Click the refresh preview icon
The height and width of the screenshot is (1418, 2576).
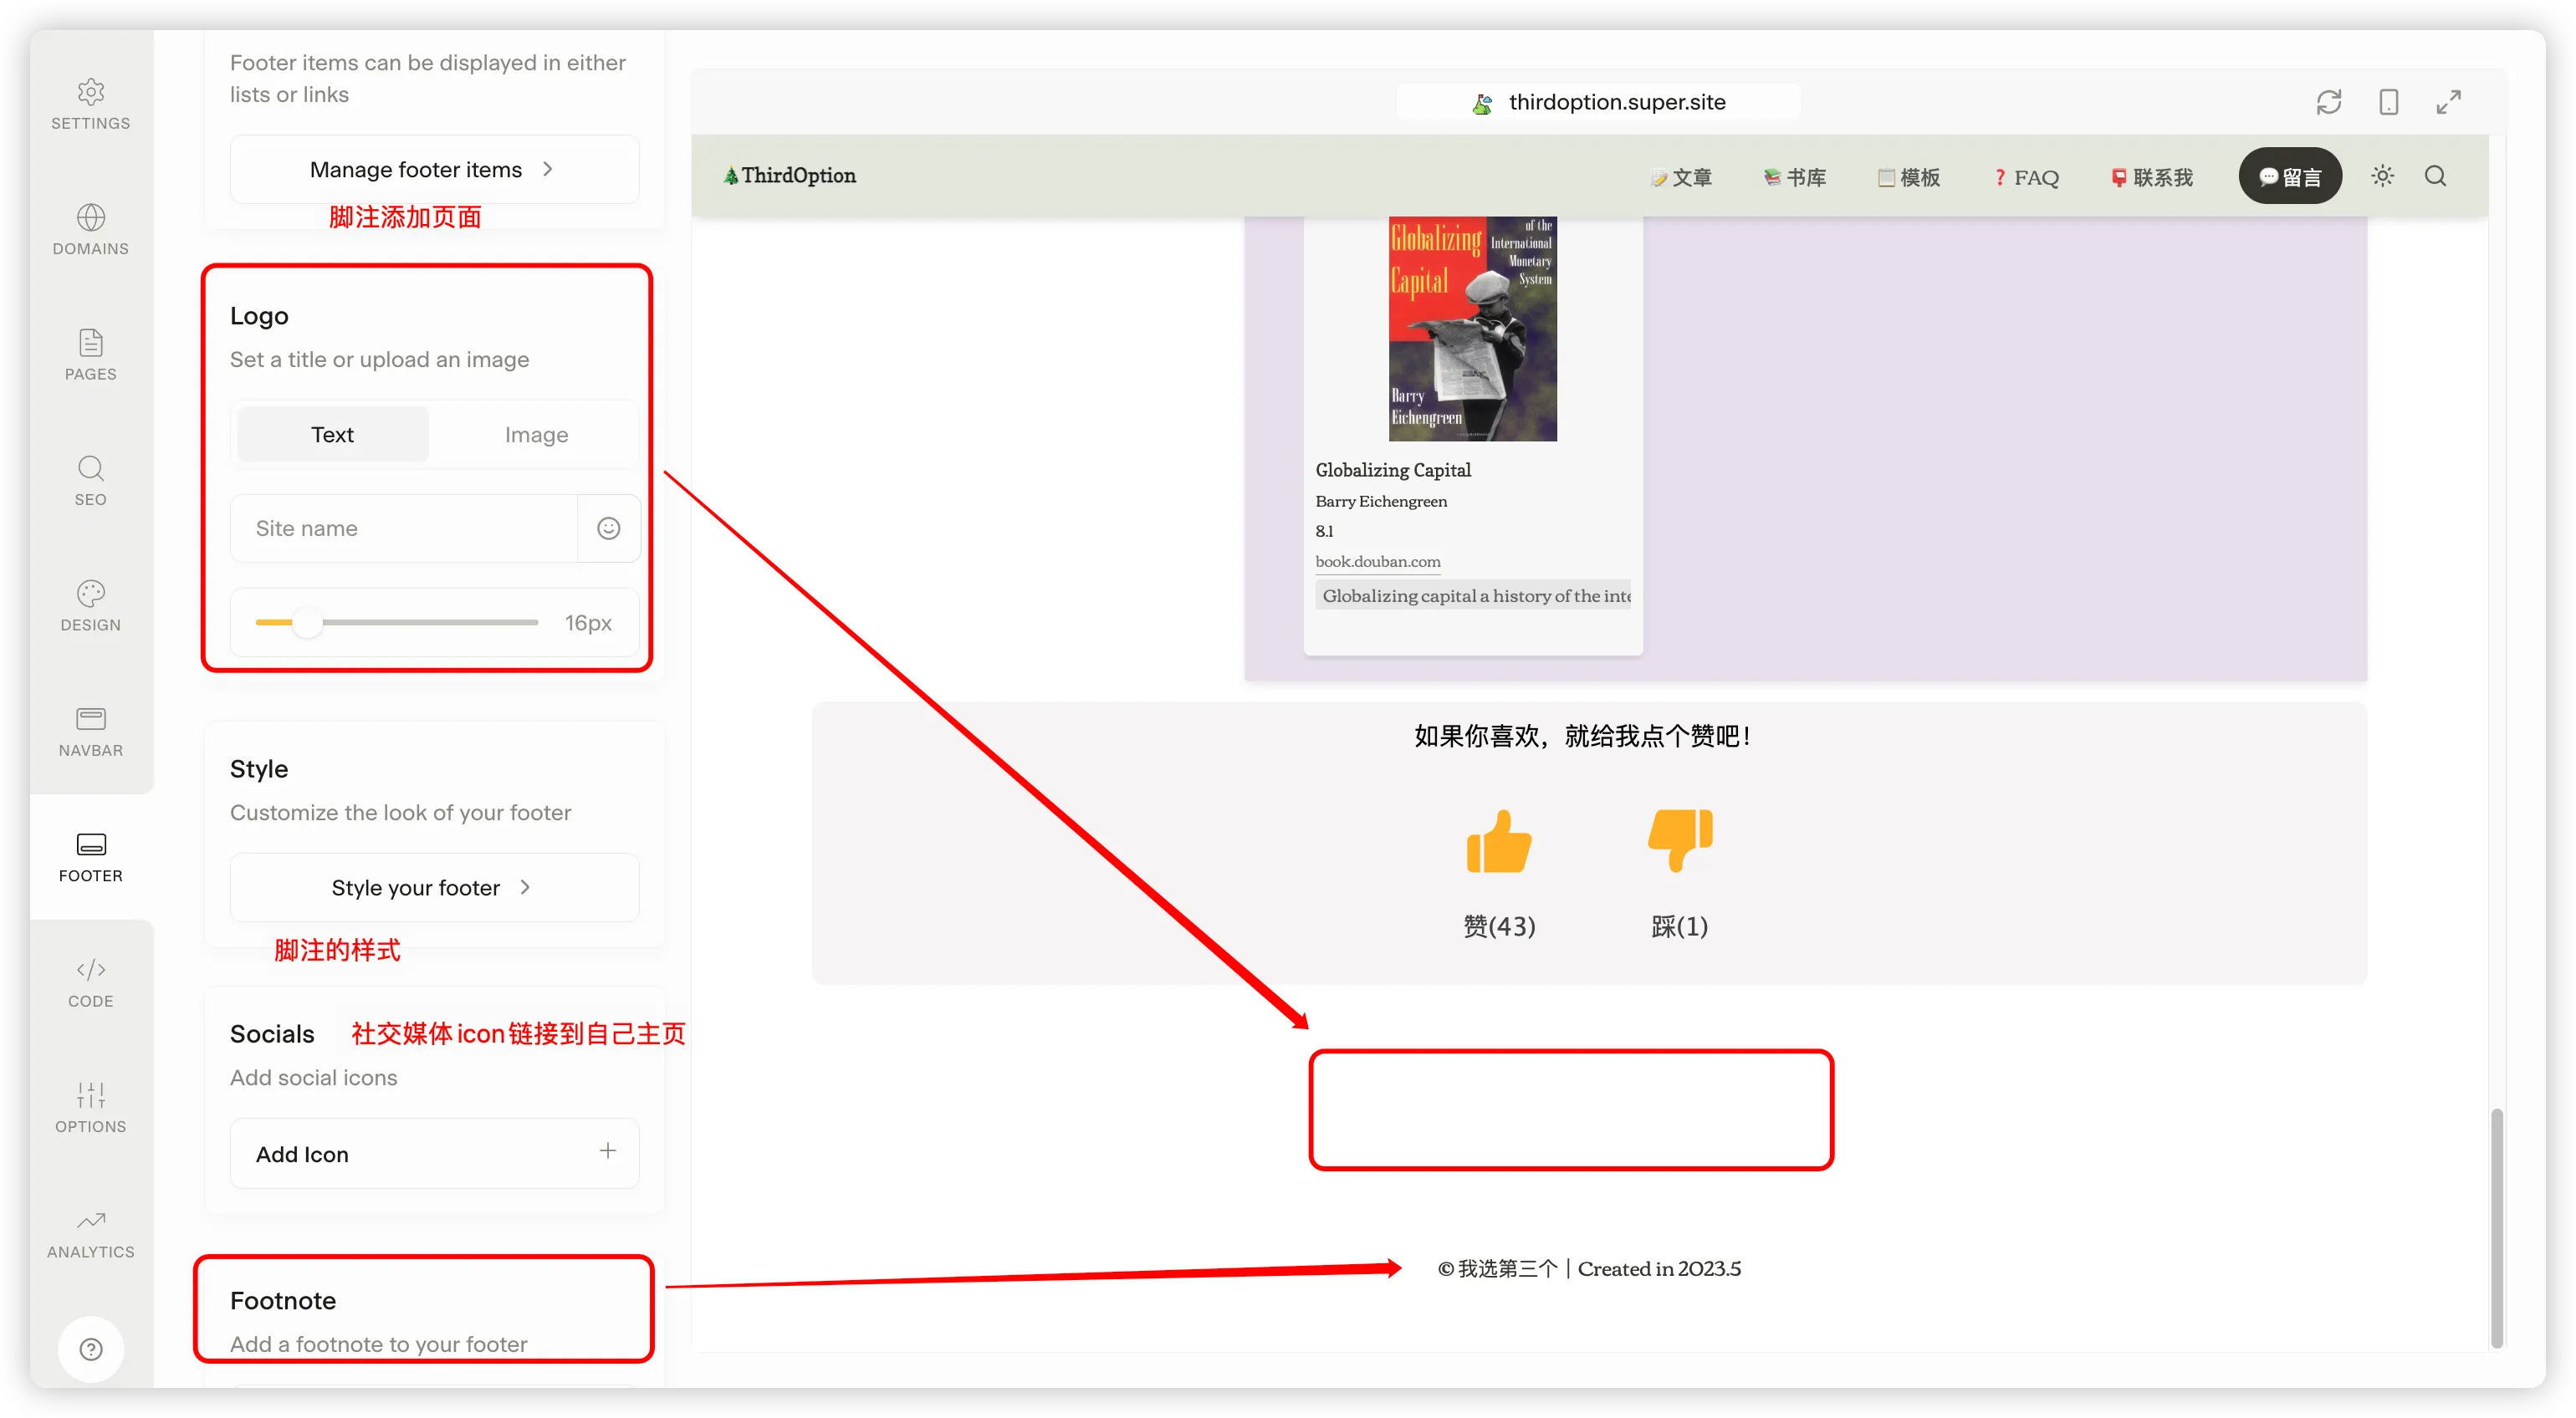(2329, 102)
